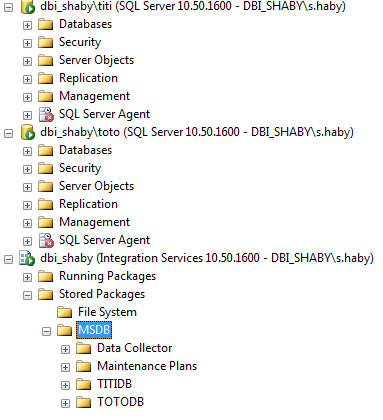This screenshot has height=420, width=383.
Task: Select the TOTODB label
Action: pos(120,402)
